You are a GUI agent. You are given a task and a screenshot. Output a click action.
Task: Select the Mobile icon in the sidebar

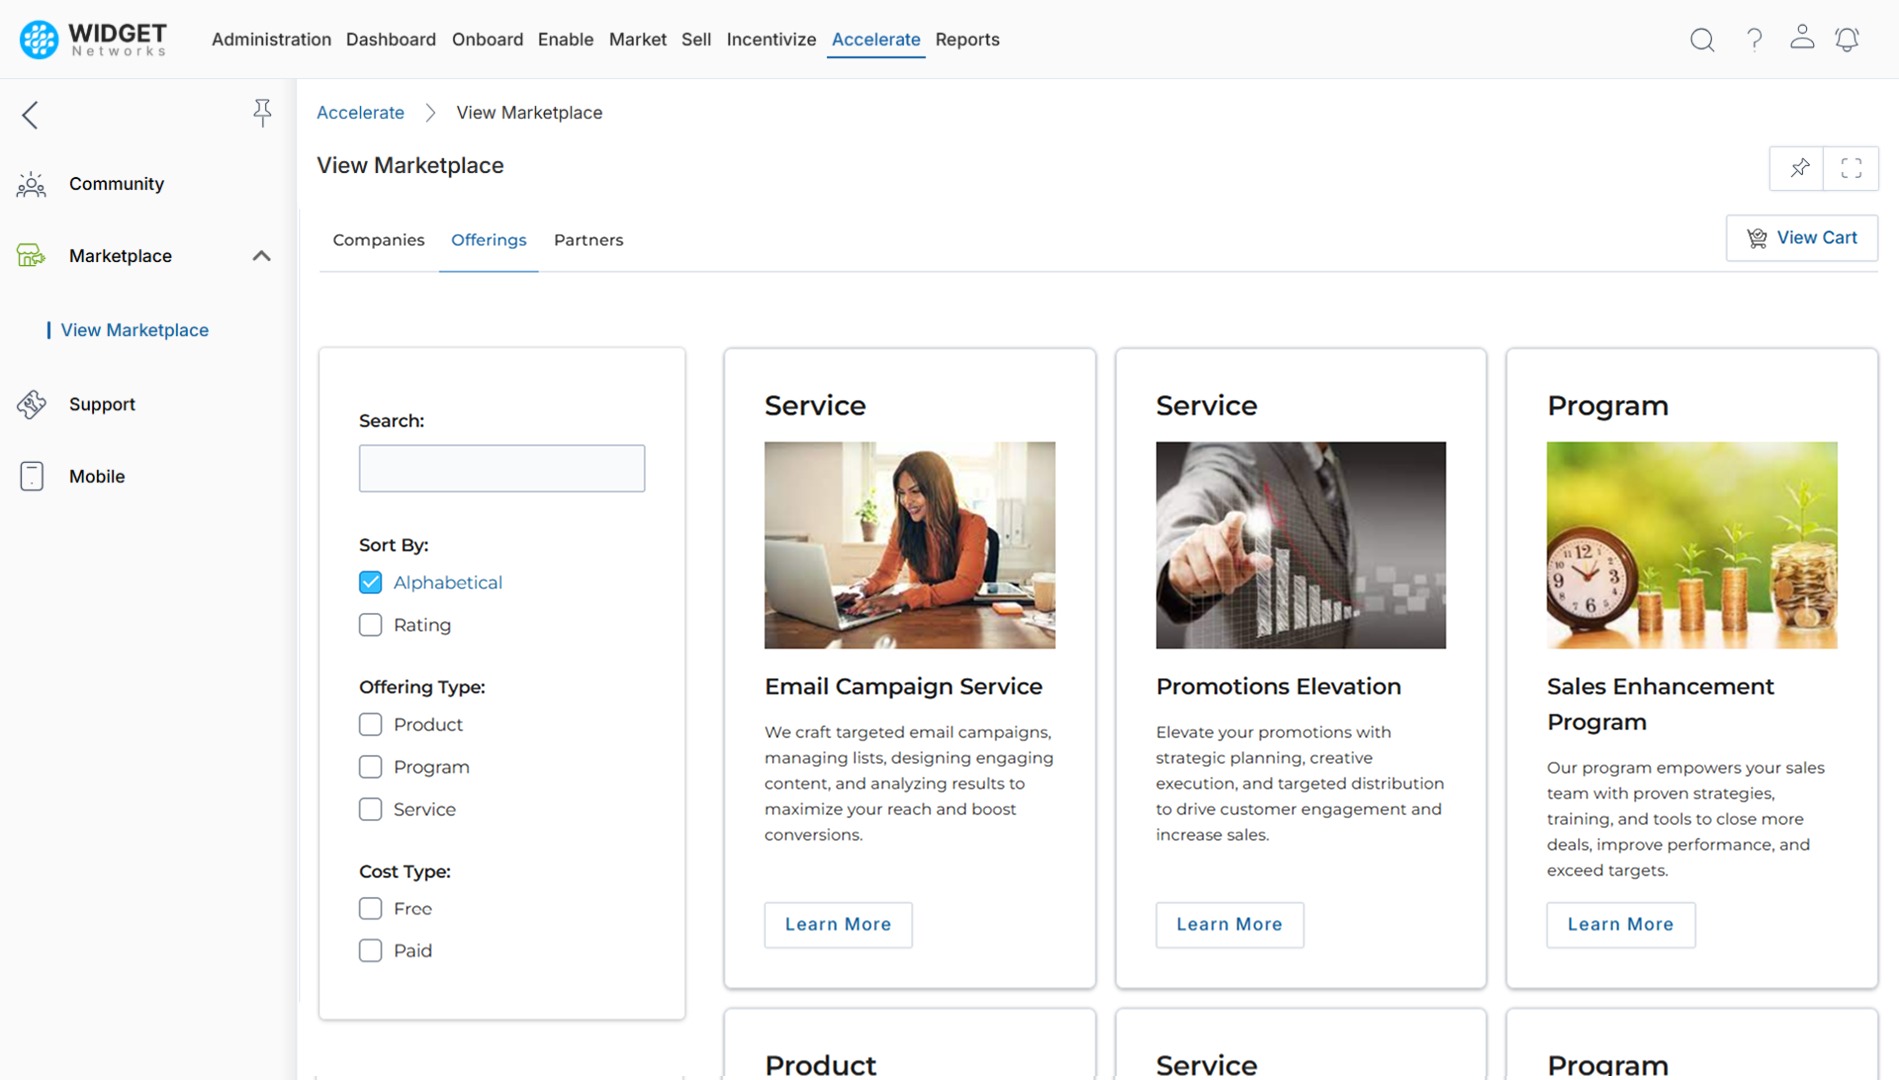coord(30,476)
